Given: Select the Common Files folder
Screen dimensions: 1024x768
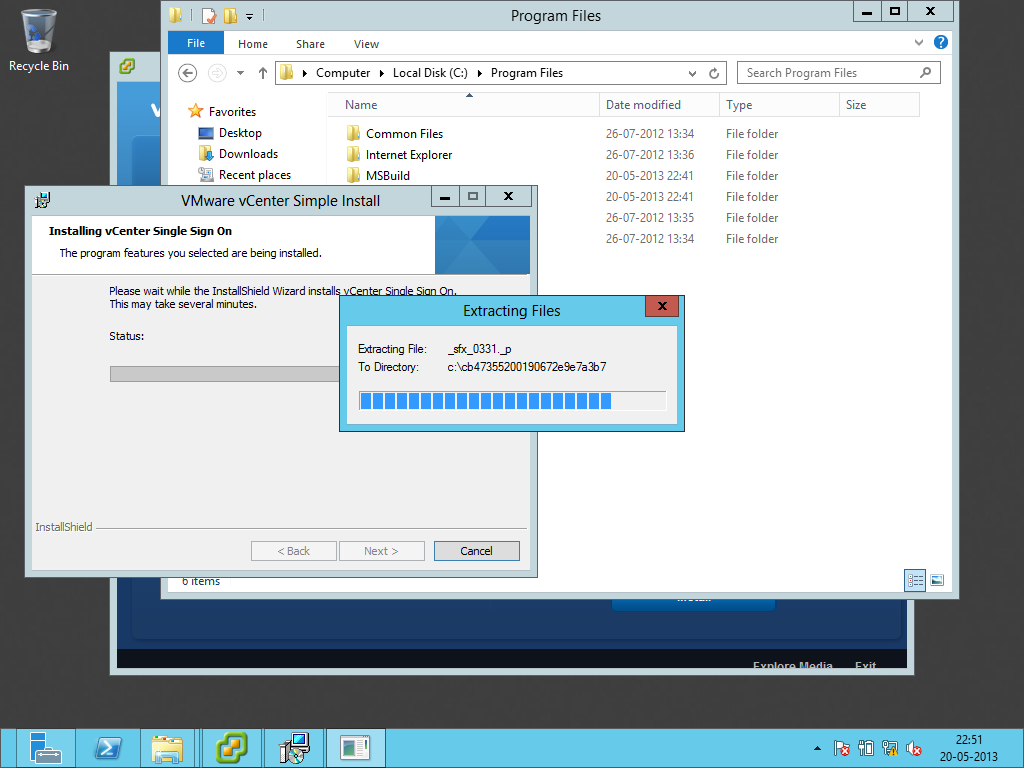Looking at the screenshot, I should [x=404, y=134].
